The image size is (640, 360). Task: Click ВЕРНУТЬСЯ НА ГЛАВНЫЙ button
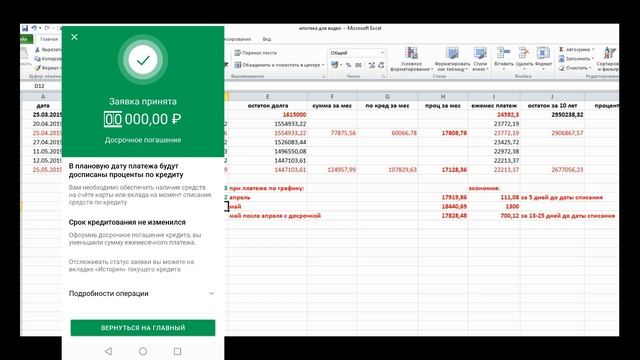click(143, 328)
